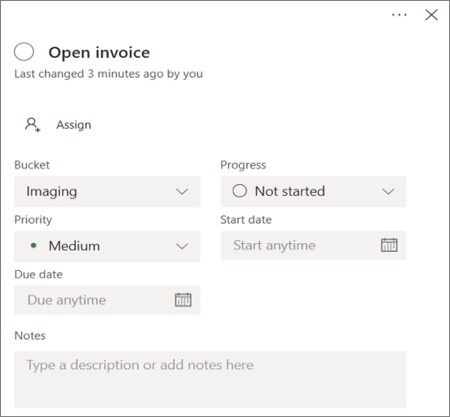Expand Progress dropdown chevron arrow
The width and height of the screenshot is (450, 417).
point(388,192)
